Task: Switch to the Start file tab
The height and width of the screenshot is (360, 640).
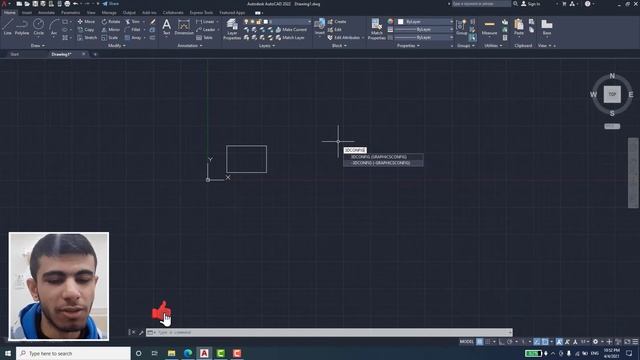Action: [14, 54]
